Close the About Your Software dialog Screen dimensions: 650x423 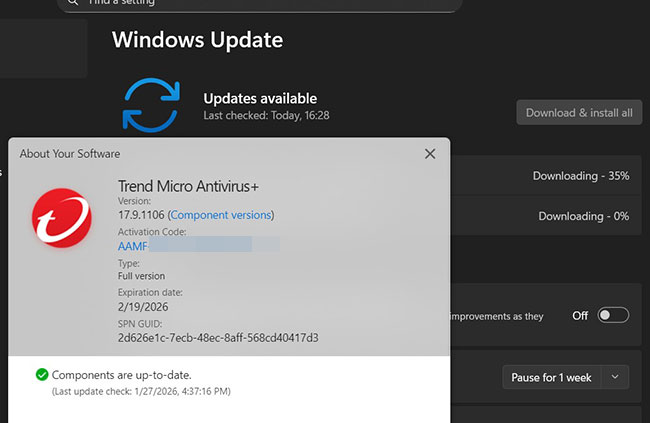point(430,154)
